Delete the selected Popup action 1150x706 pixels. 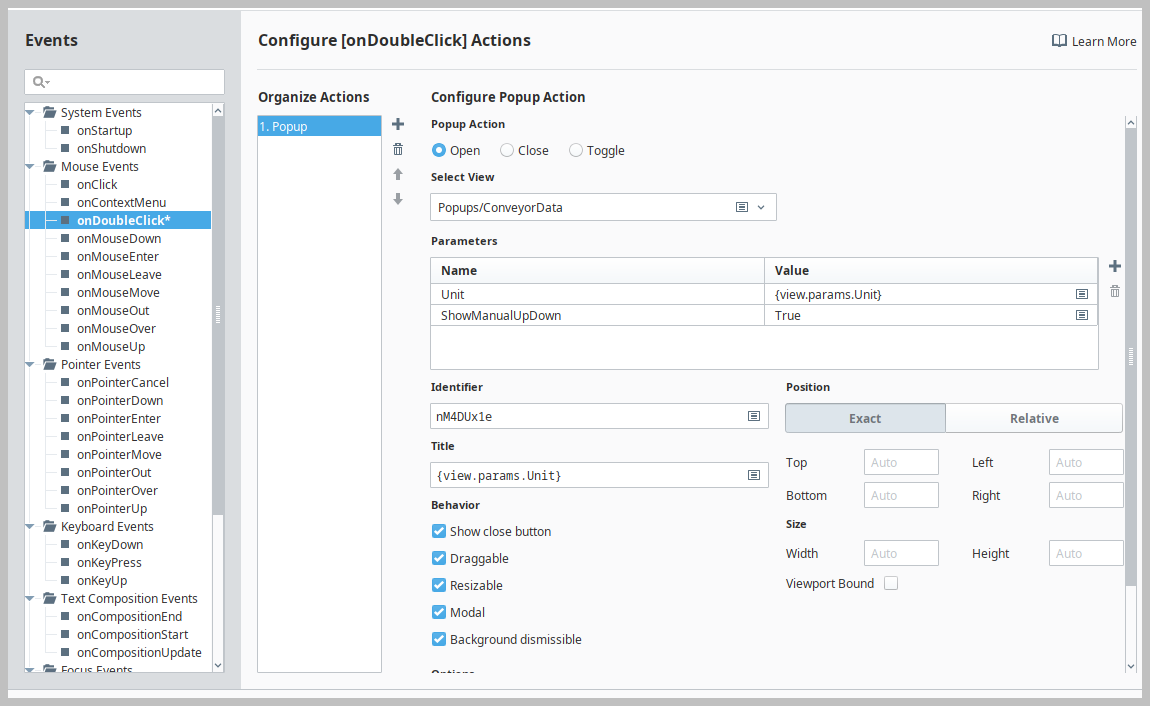[398, 149]
